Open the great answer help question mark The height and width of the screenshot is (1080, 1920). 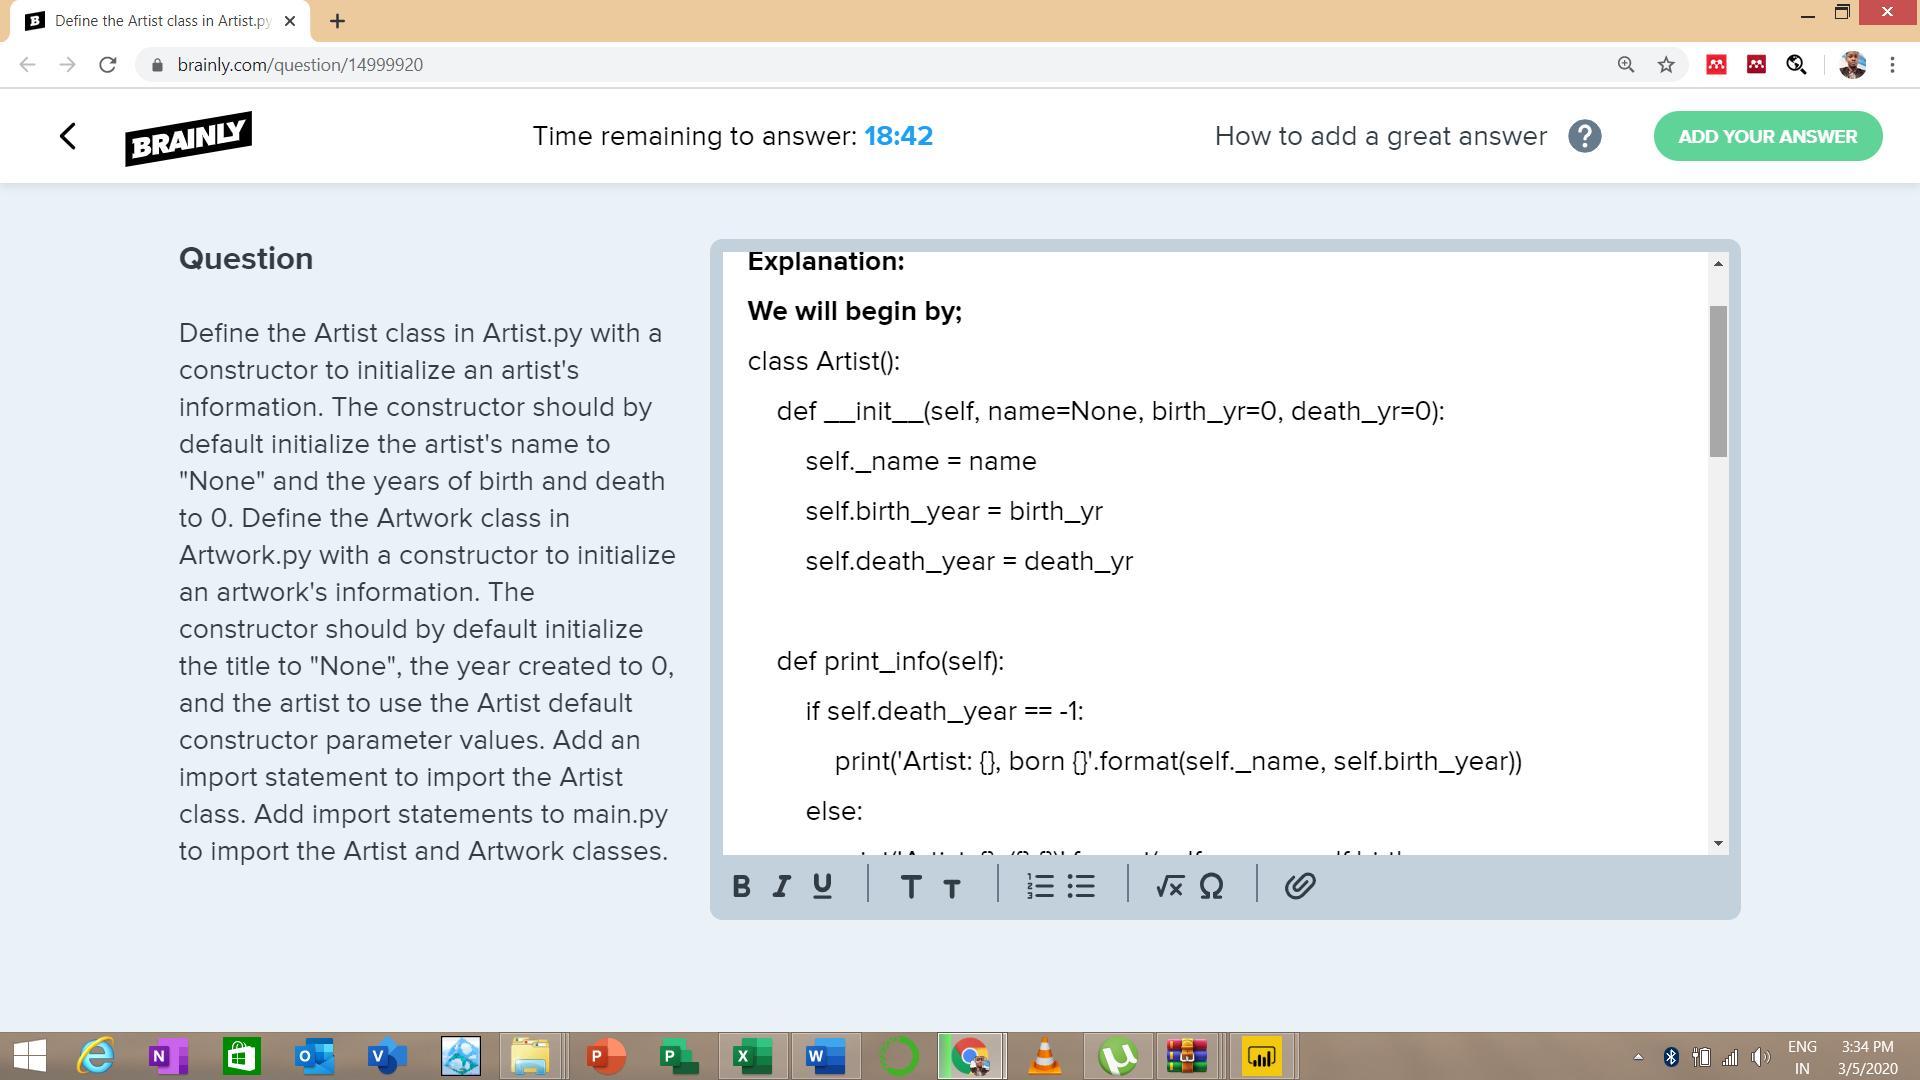click(1584, 137)
